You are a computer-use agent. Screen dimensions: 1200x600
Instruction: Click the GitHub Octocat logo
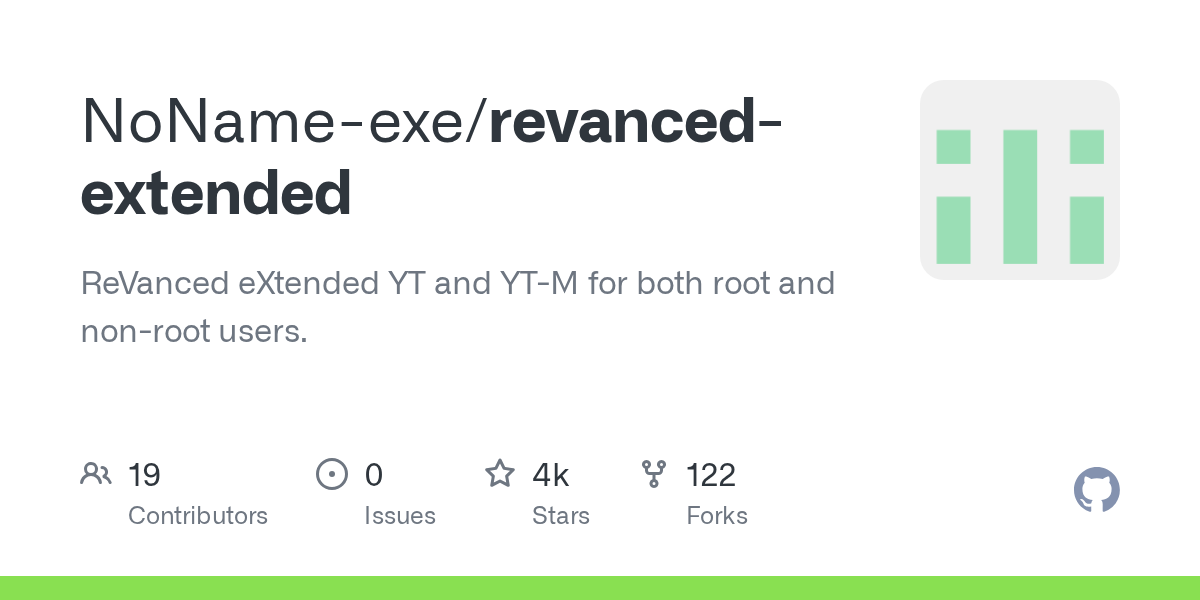pos(1096,491)
